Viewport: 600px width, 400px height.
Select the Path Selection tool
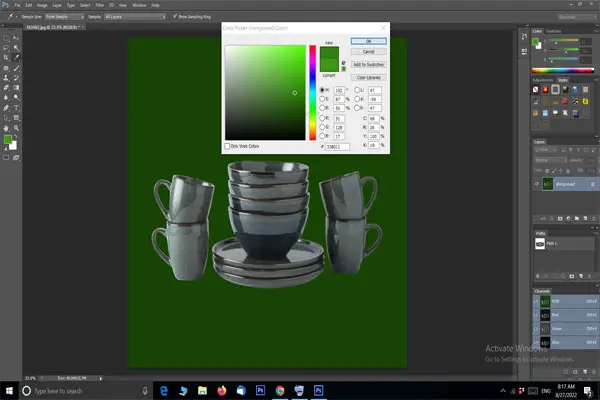pos(6,118)
